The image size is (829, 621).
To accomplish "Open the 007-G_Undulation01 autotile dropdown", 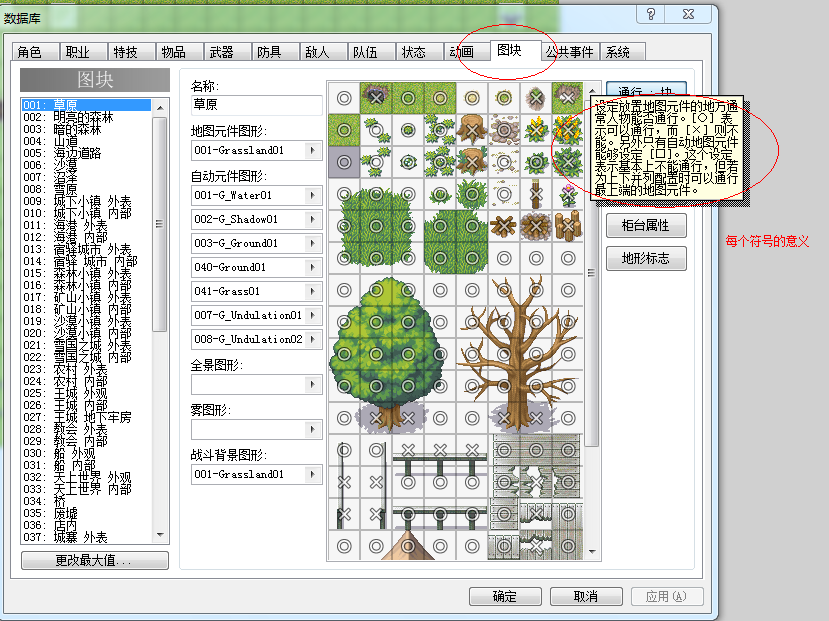I will click(313, 316).
